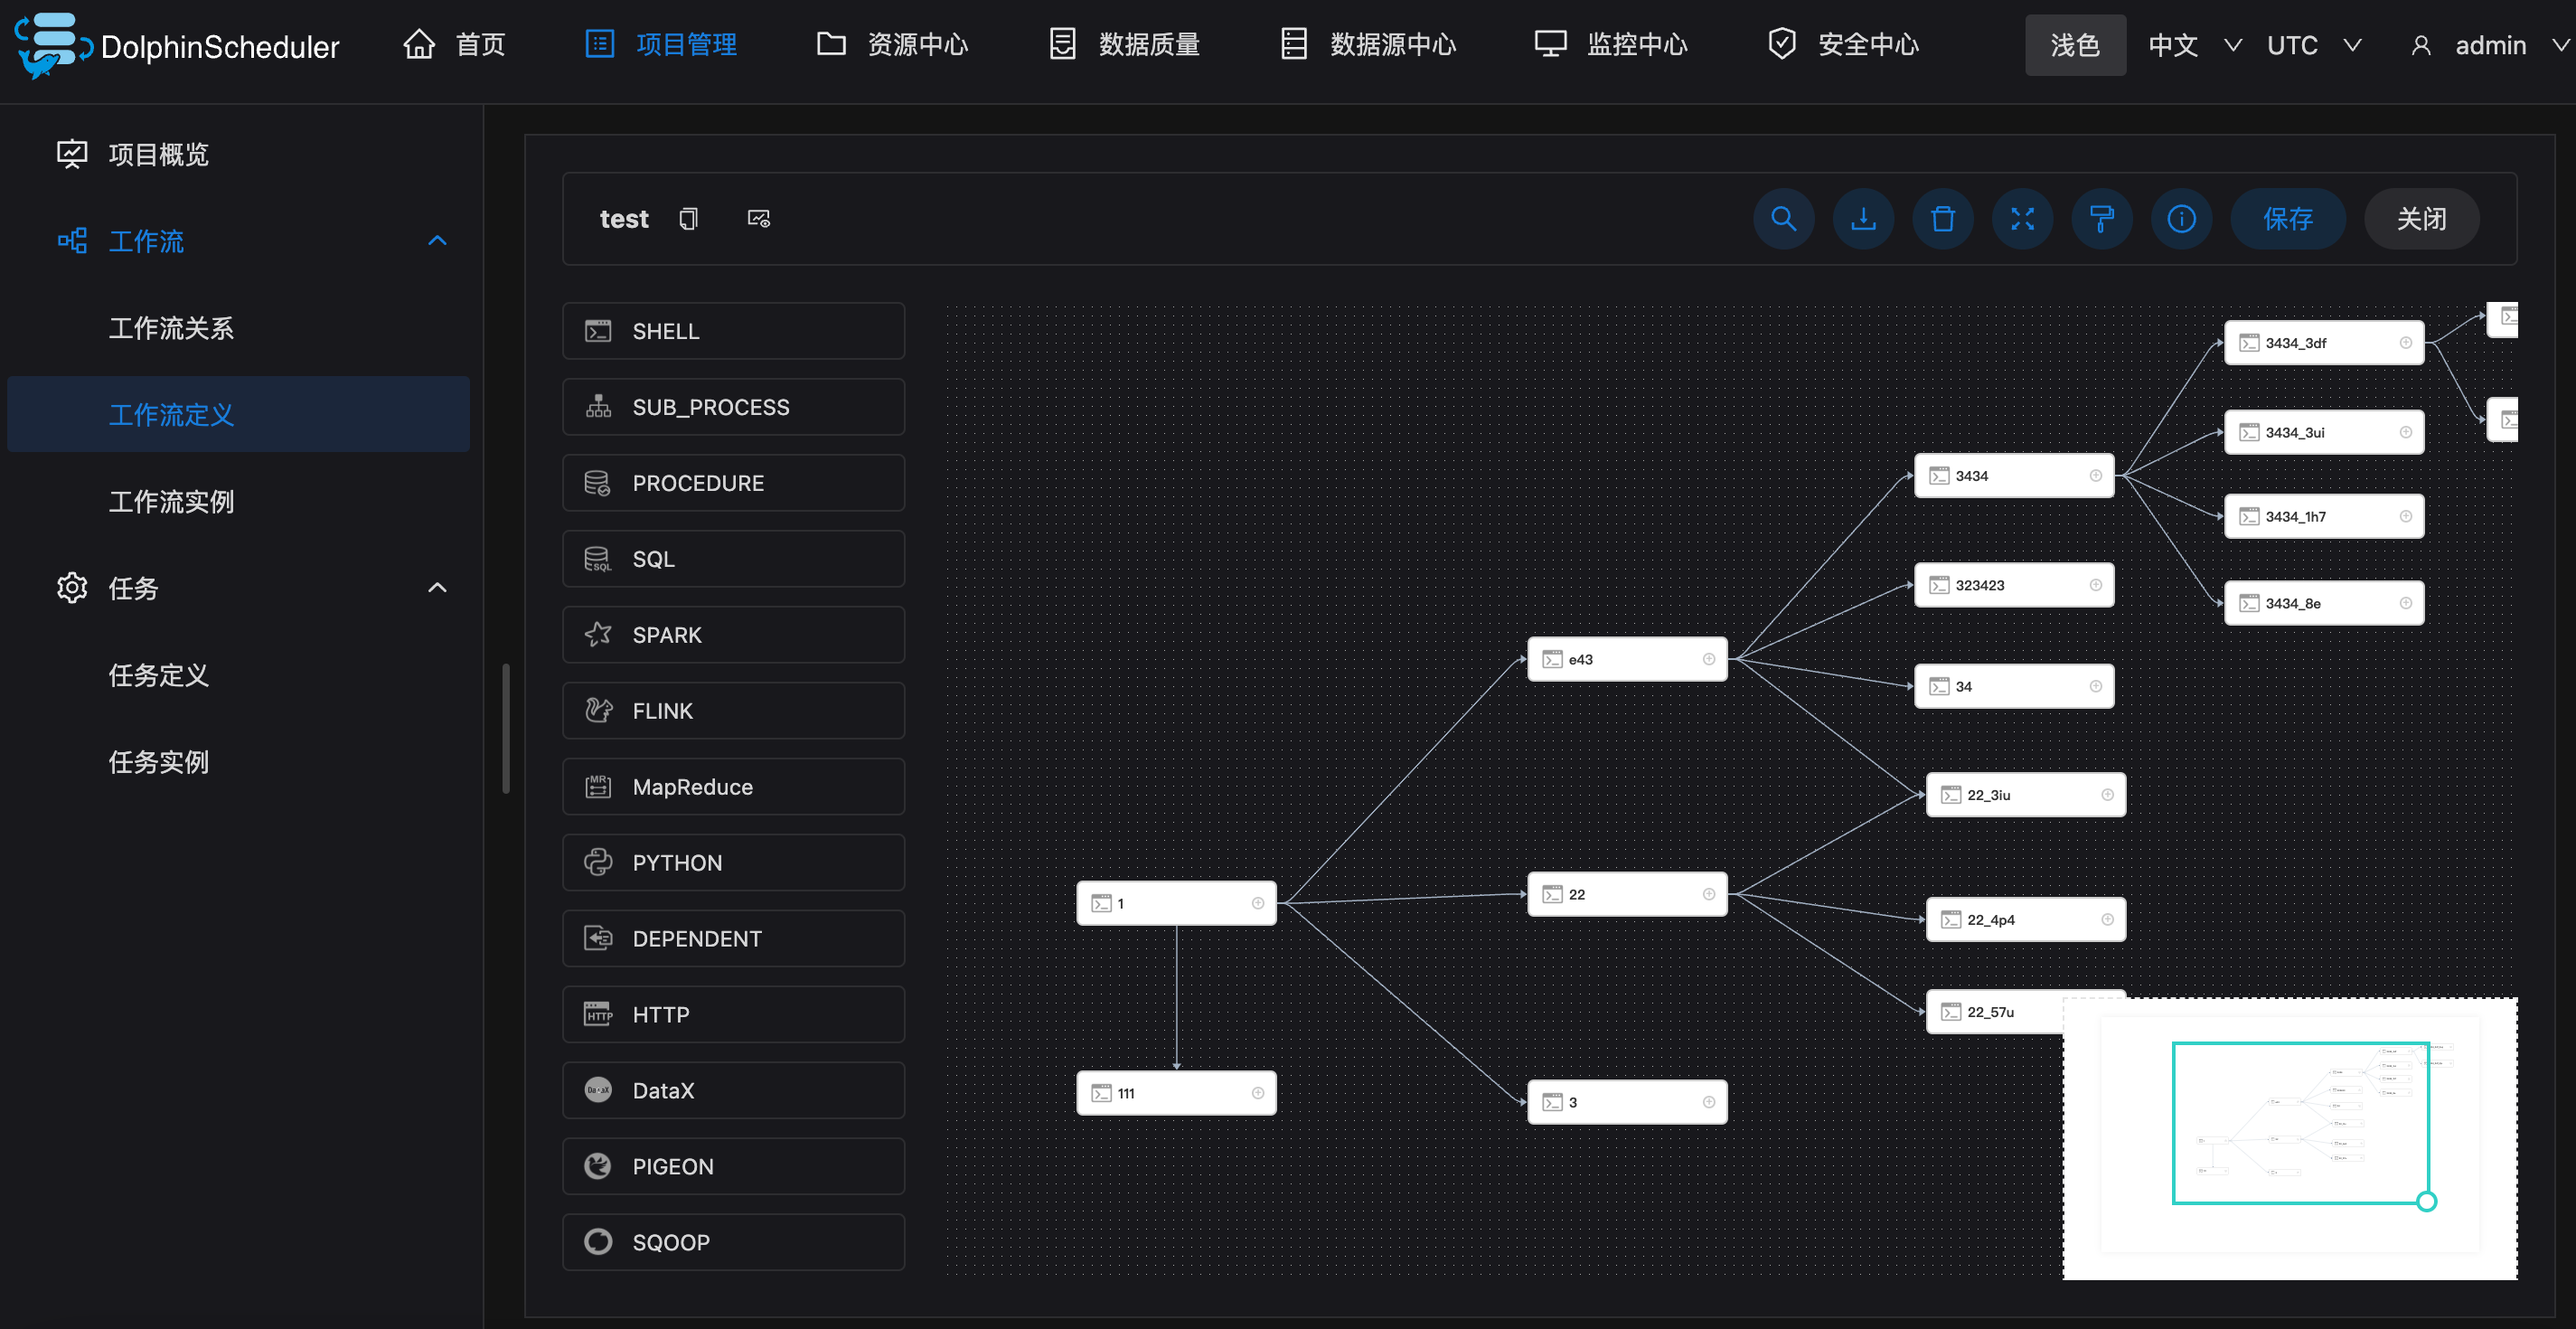
Task: Click the fullscreen expand icon
Action: 2022,218
